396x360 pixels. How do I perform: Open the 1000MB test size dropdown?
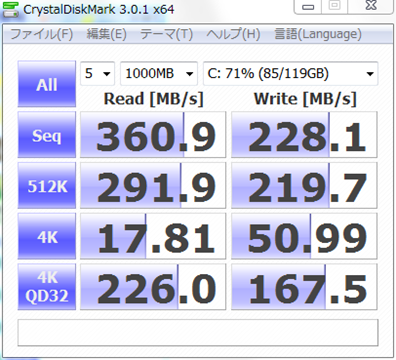(x=159, y=73)
